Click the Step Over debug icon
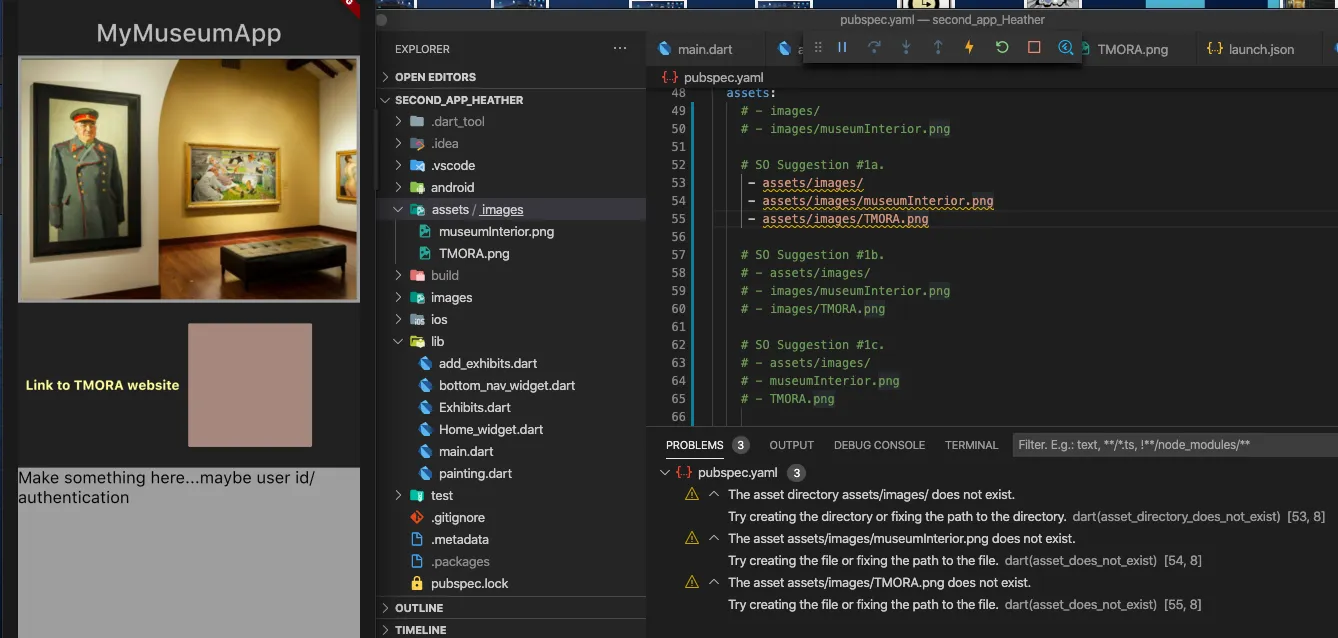1338x638 pixels. click(874, 47)
